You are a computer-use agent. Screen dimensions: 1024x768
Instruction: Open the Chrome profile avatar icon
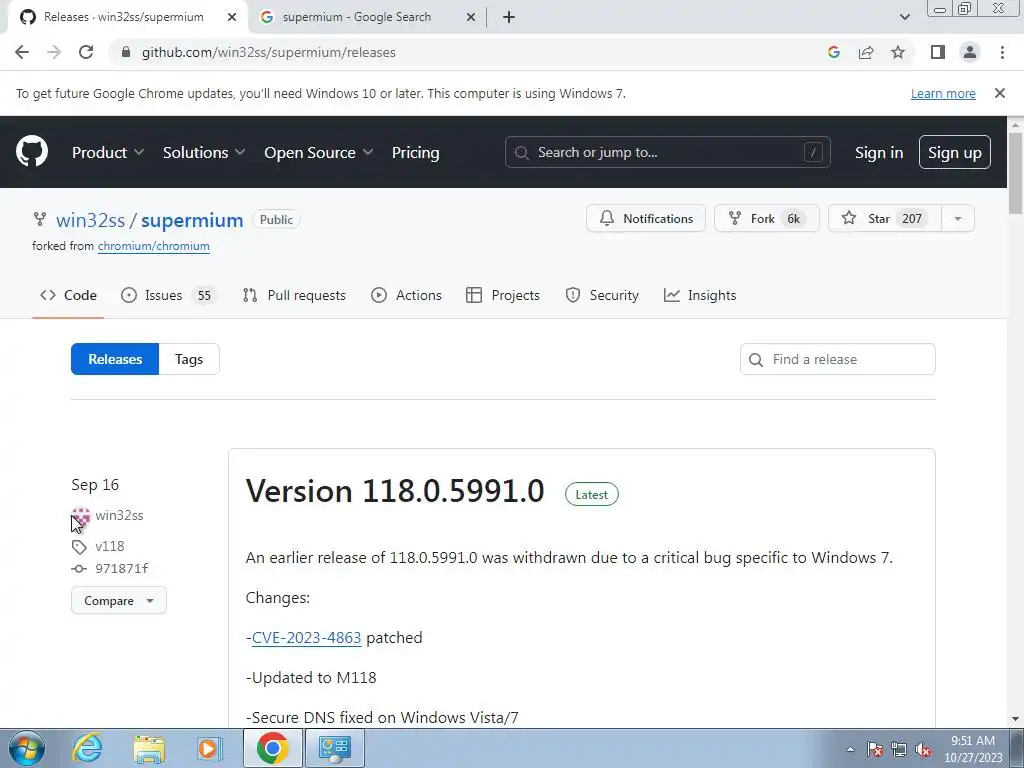(x=970, y=52)
